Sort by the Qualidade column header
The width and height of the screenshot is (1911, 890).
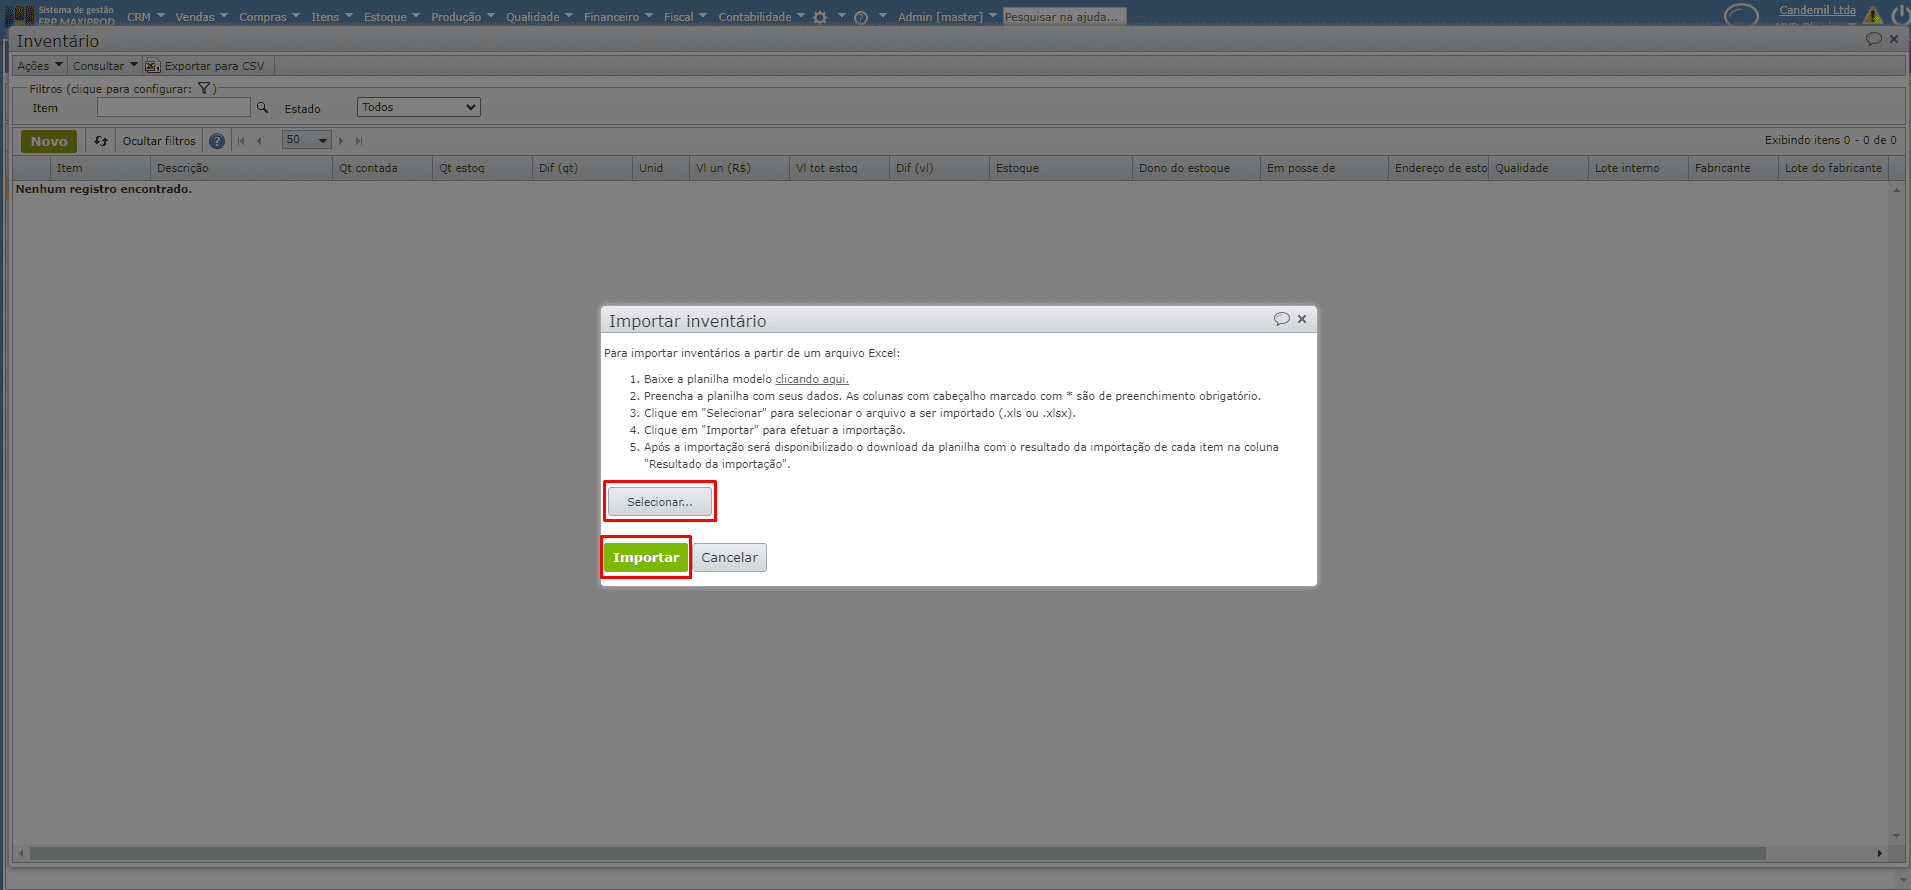pos(1538,168)
